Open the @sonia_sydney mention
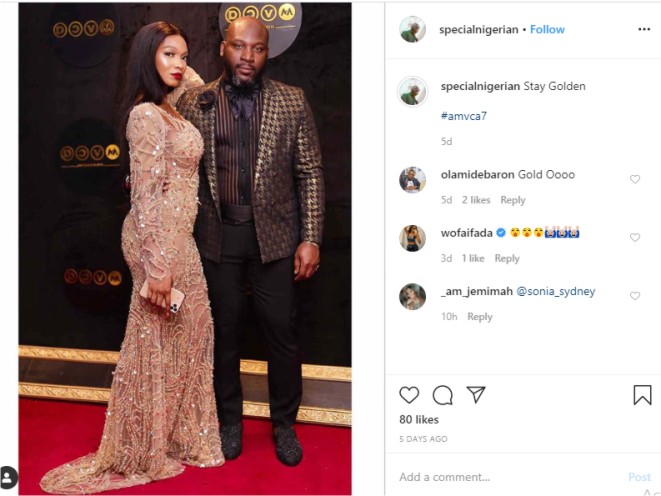The image size is (661, 496). coord(556,291)
